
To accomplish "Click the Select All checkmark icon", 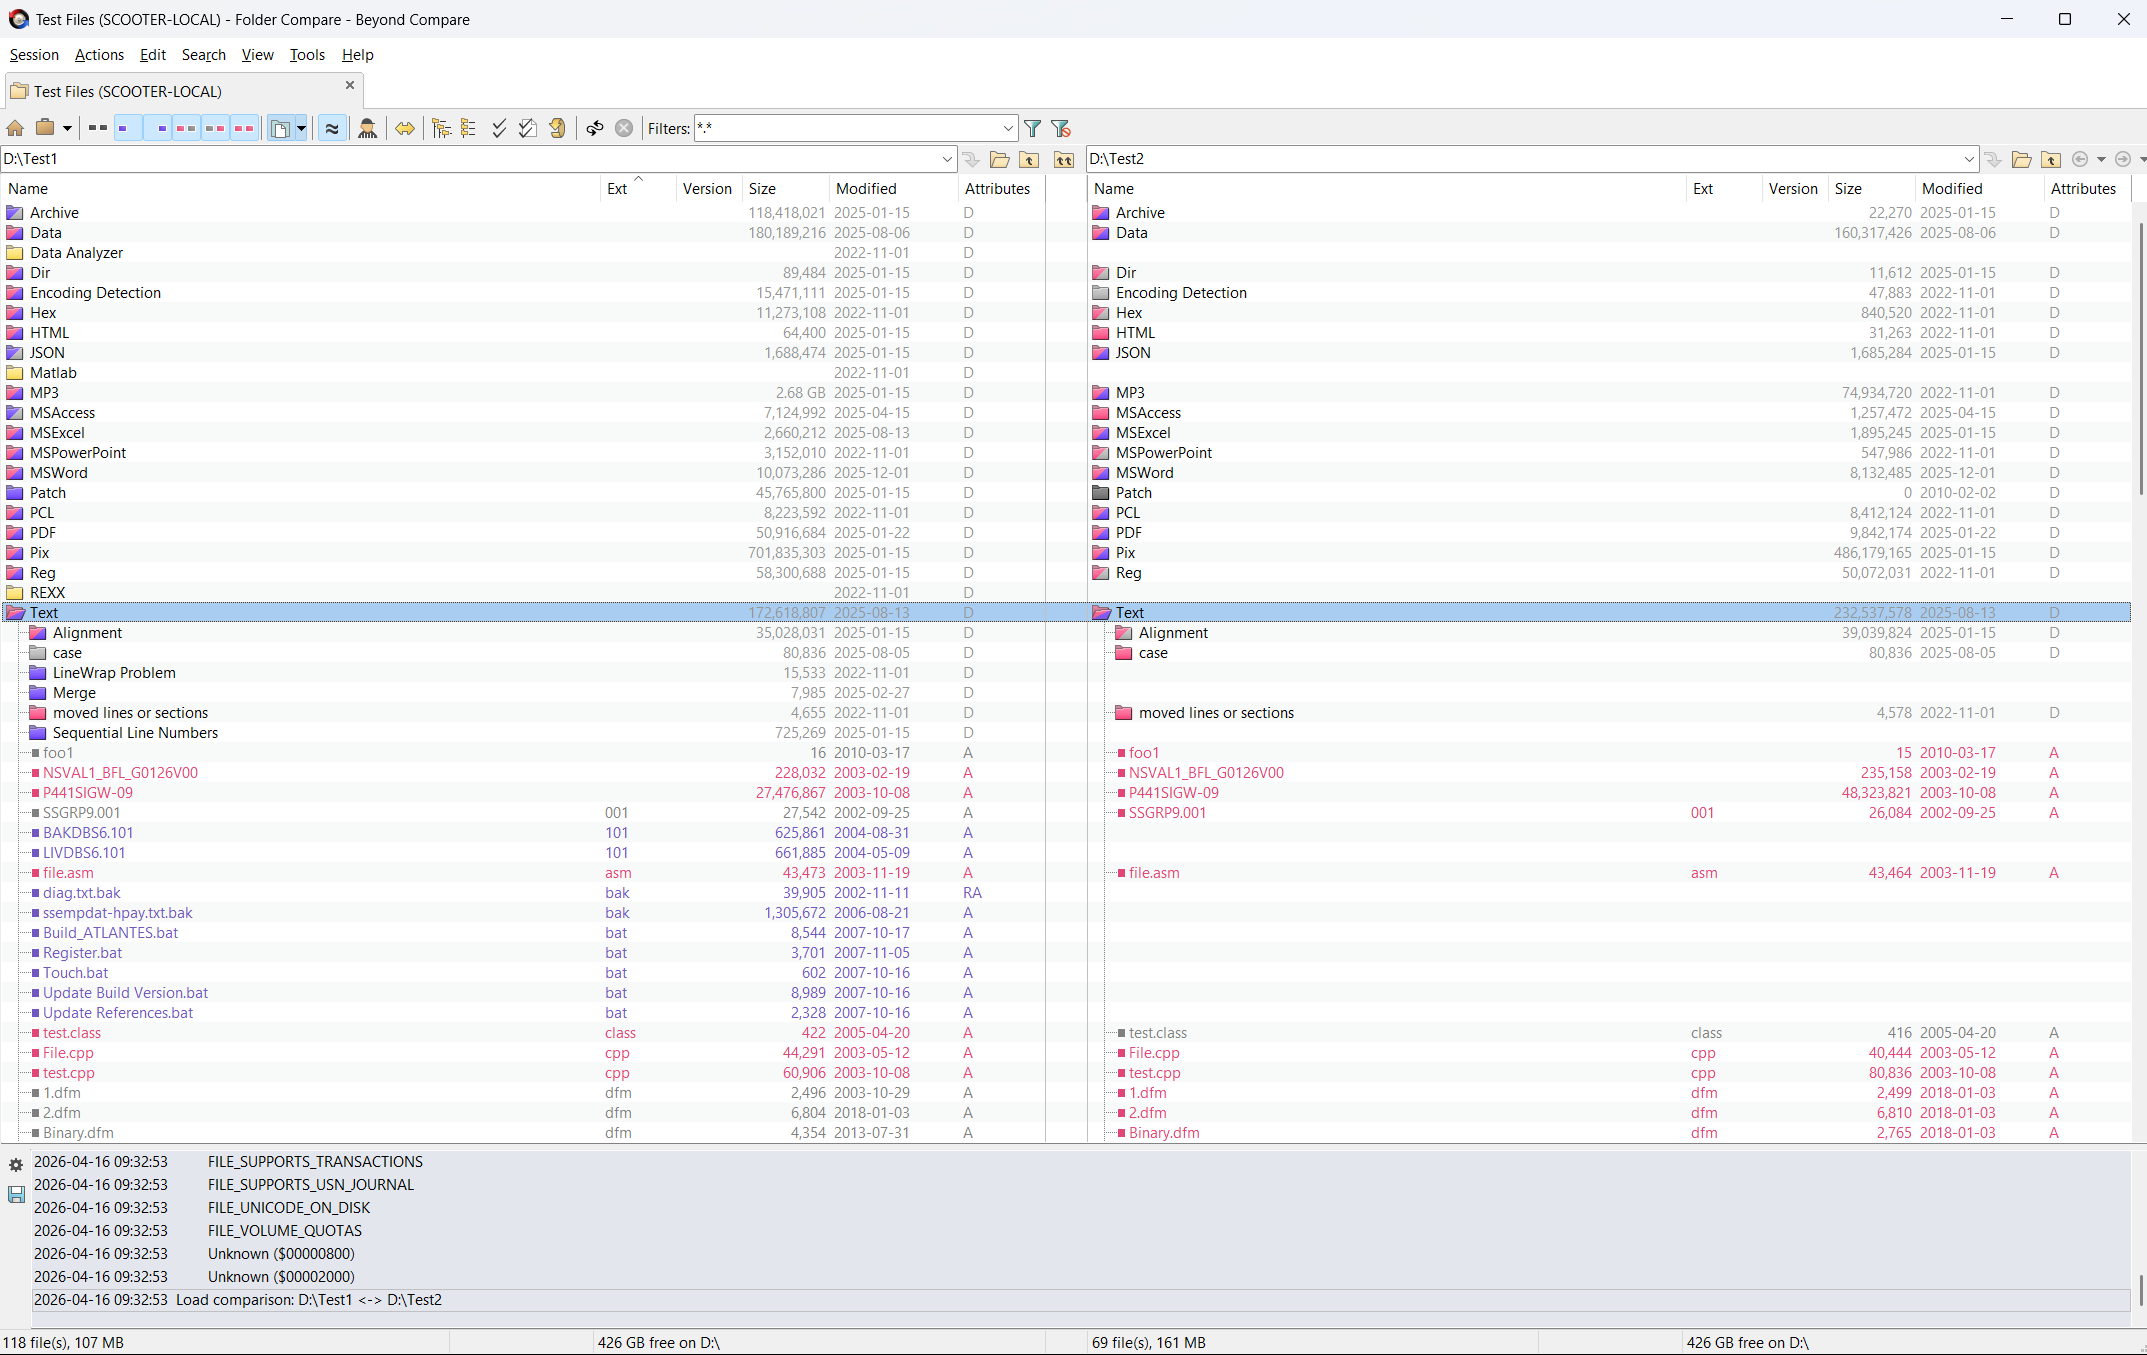I will pyautogui.click(x=499, y=128).
